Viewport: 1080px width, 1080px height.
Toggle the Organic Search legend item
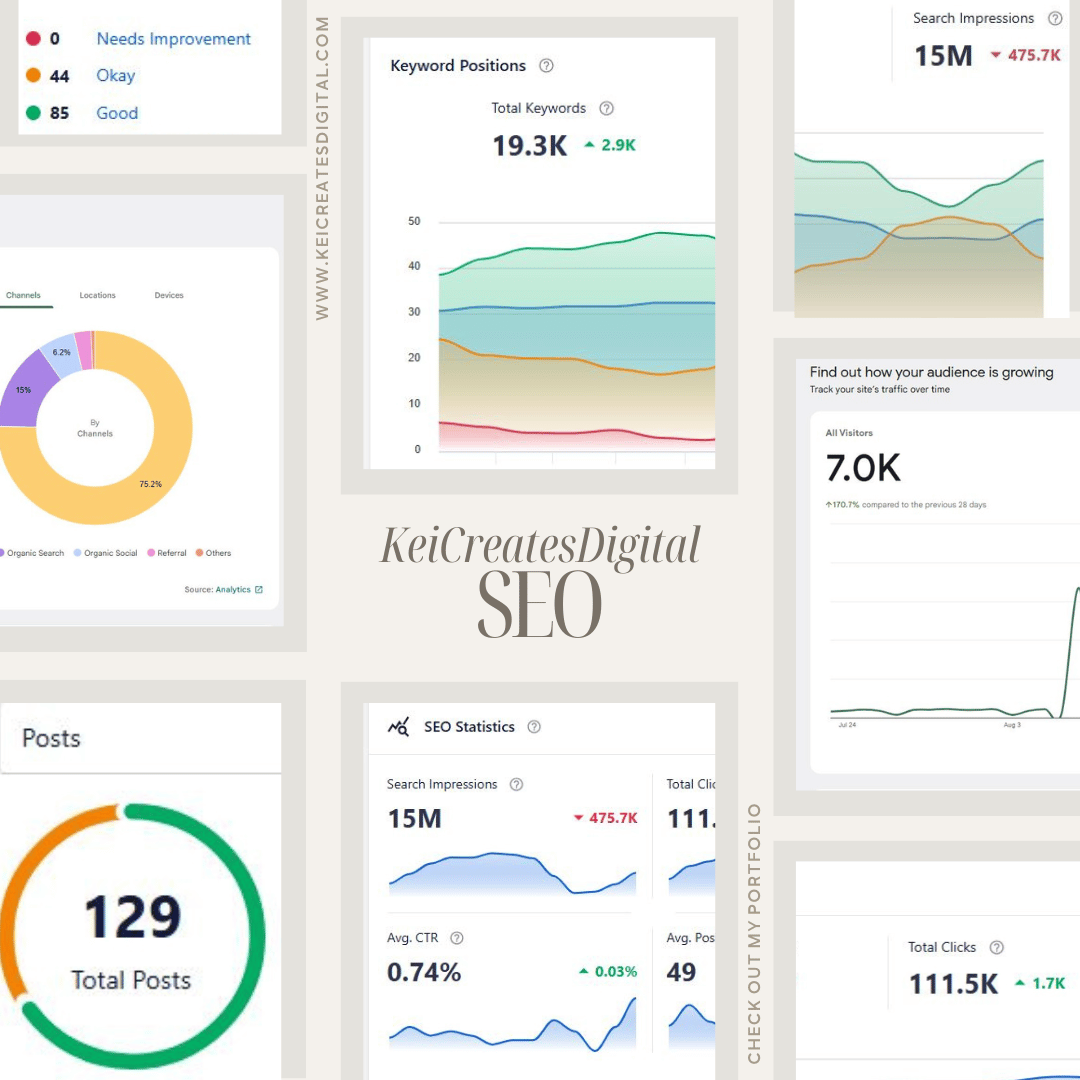(35, 552)
